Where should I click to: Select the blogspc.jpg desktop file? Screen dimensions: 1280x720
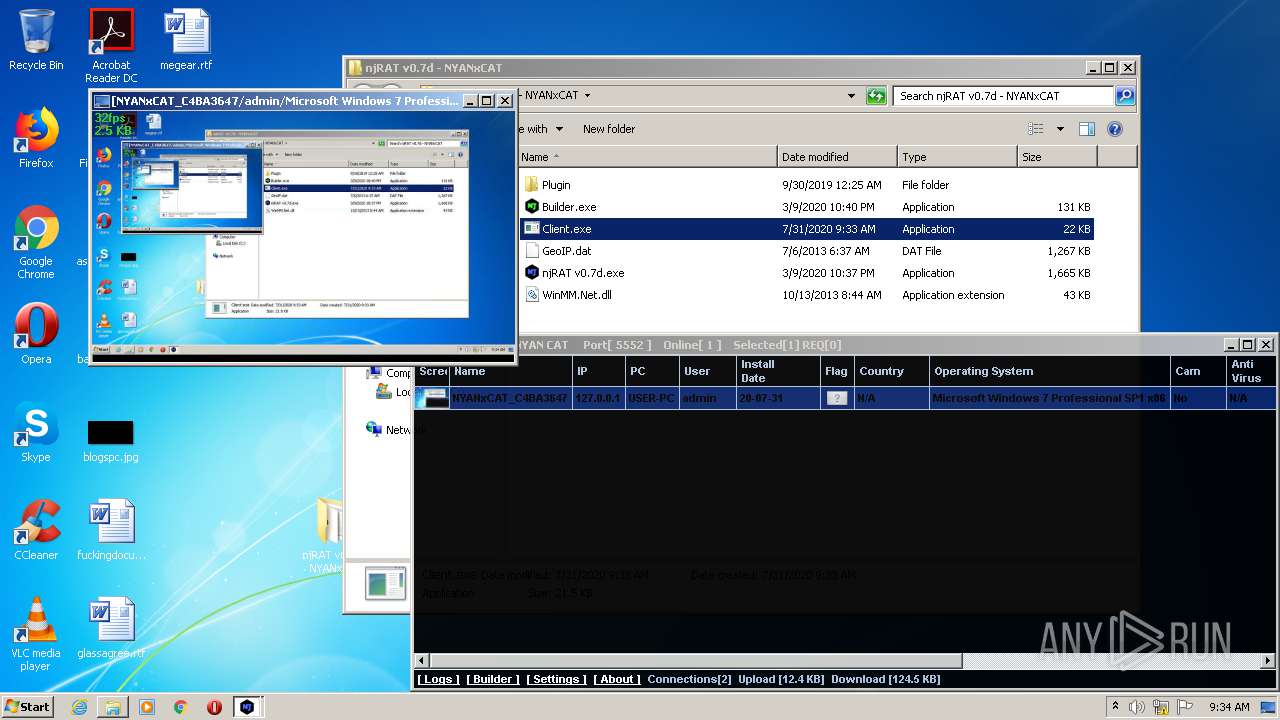pyautogui.click(x=110, y=440)
